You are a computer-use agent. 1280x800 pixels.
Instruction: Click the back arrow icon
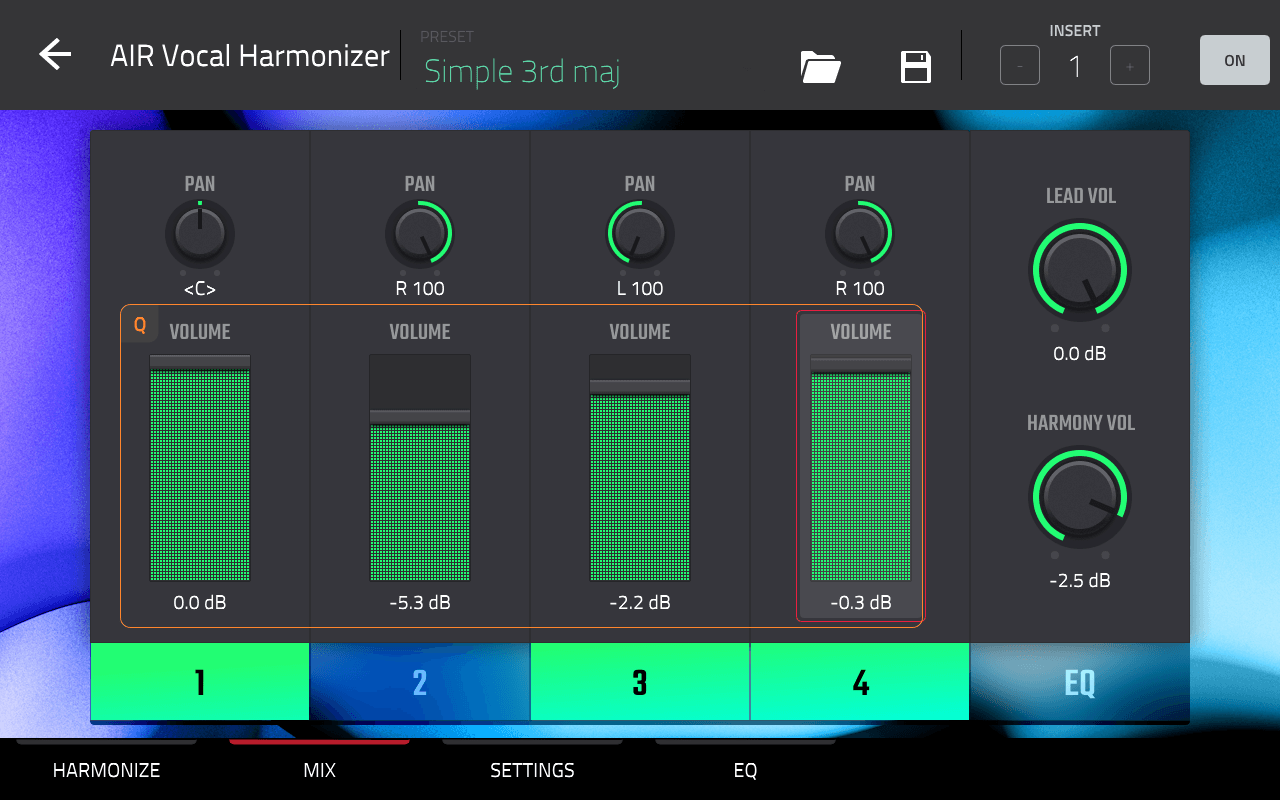click(55, 55)
